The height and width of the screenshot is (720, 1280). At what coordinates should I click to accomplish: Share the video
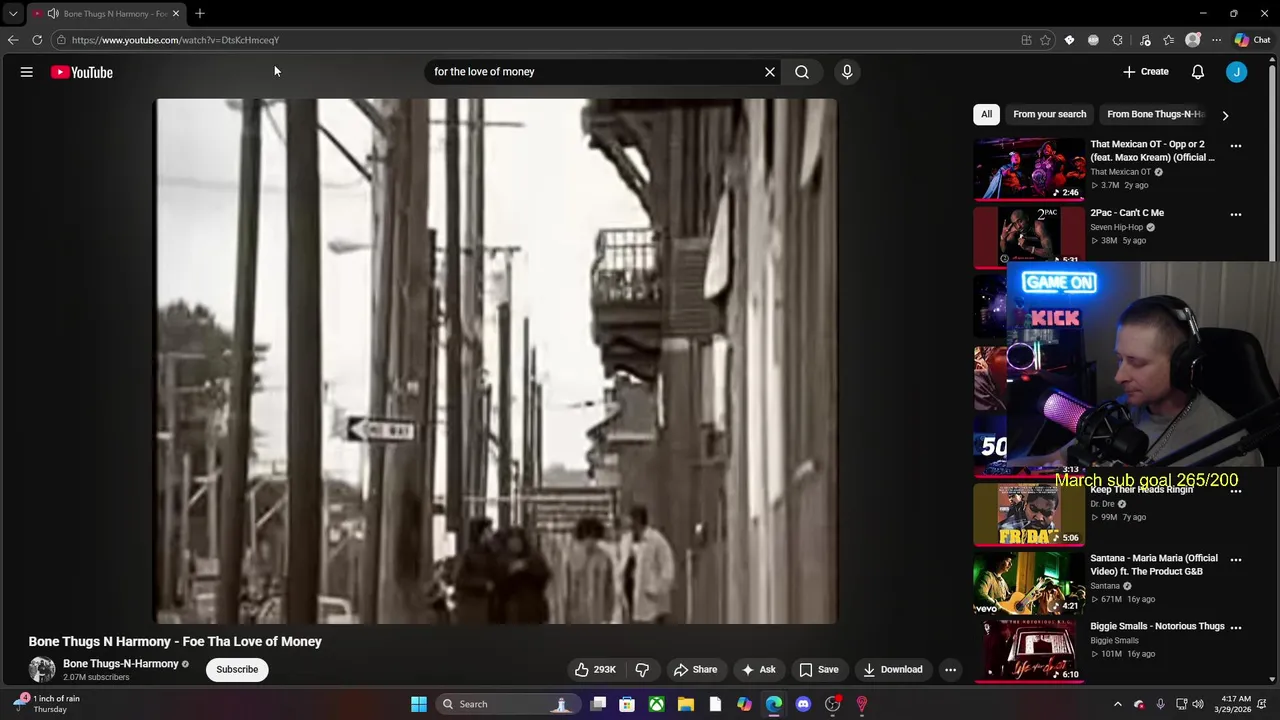695,670
